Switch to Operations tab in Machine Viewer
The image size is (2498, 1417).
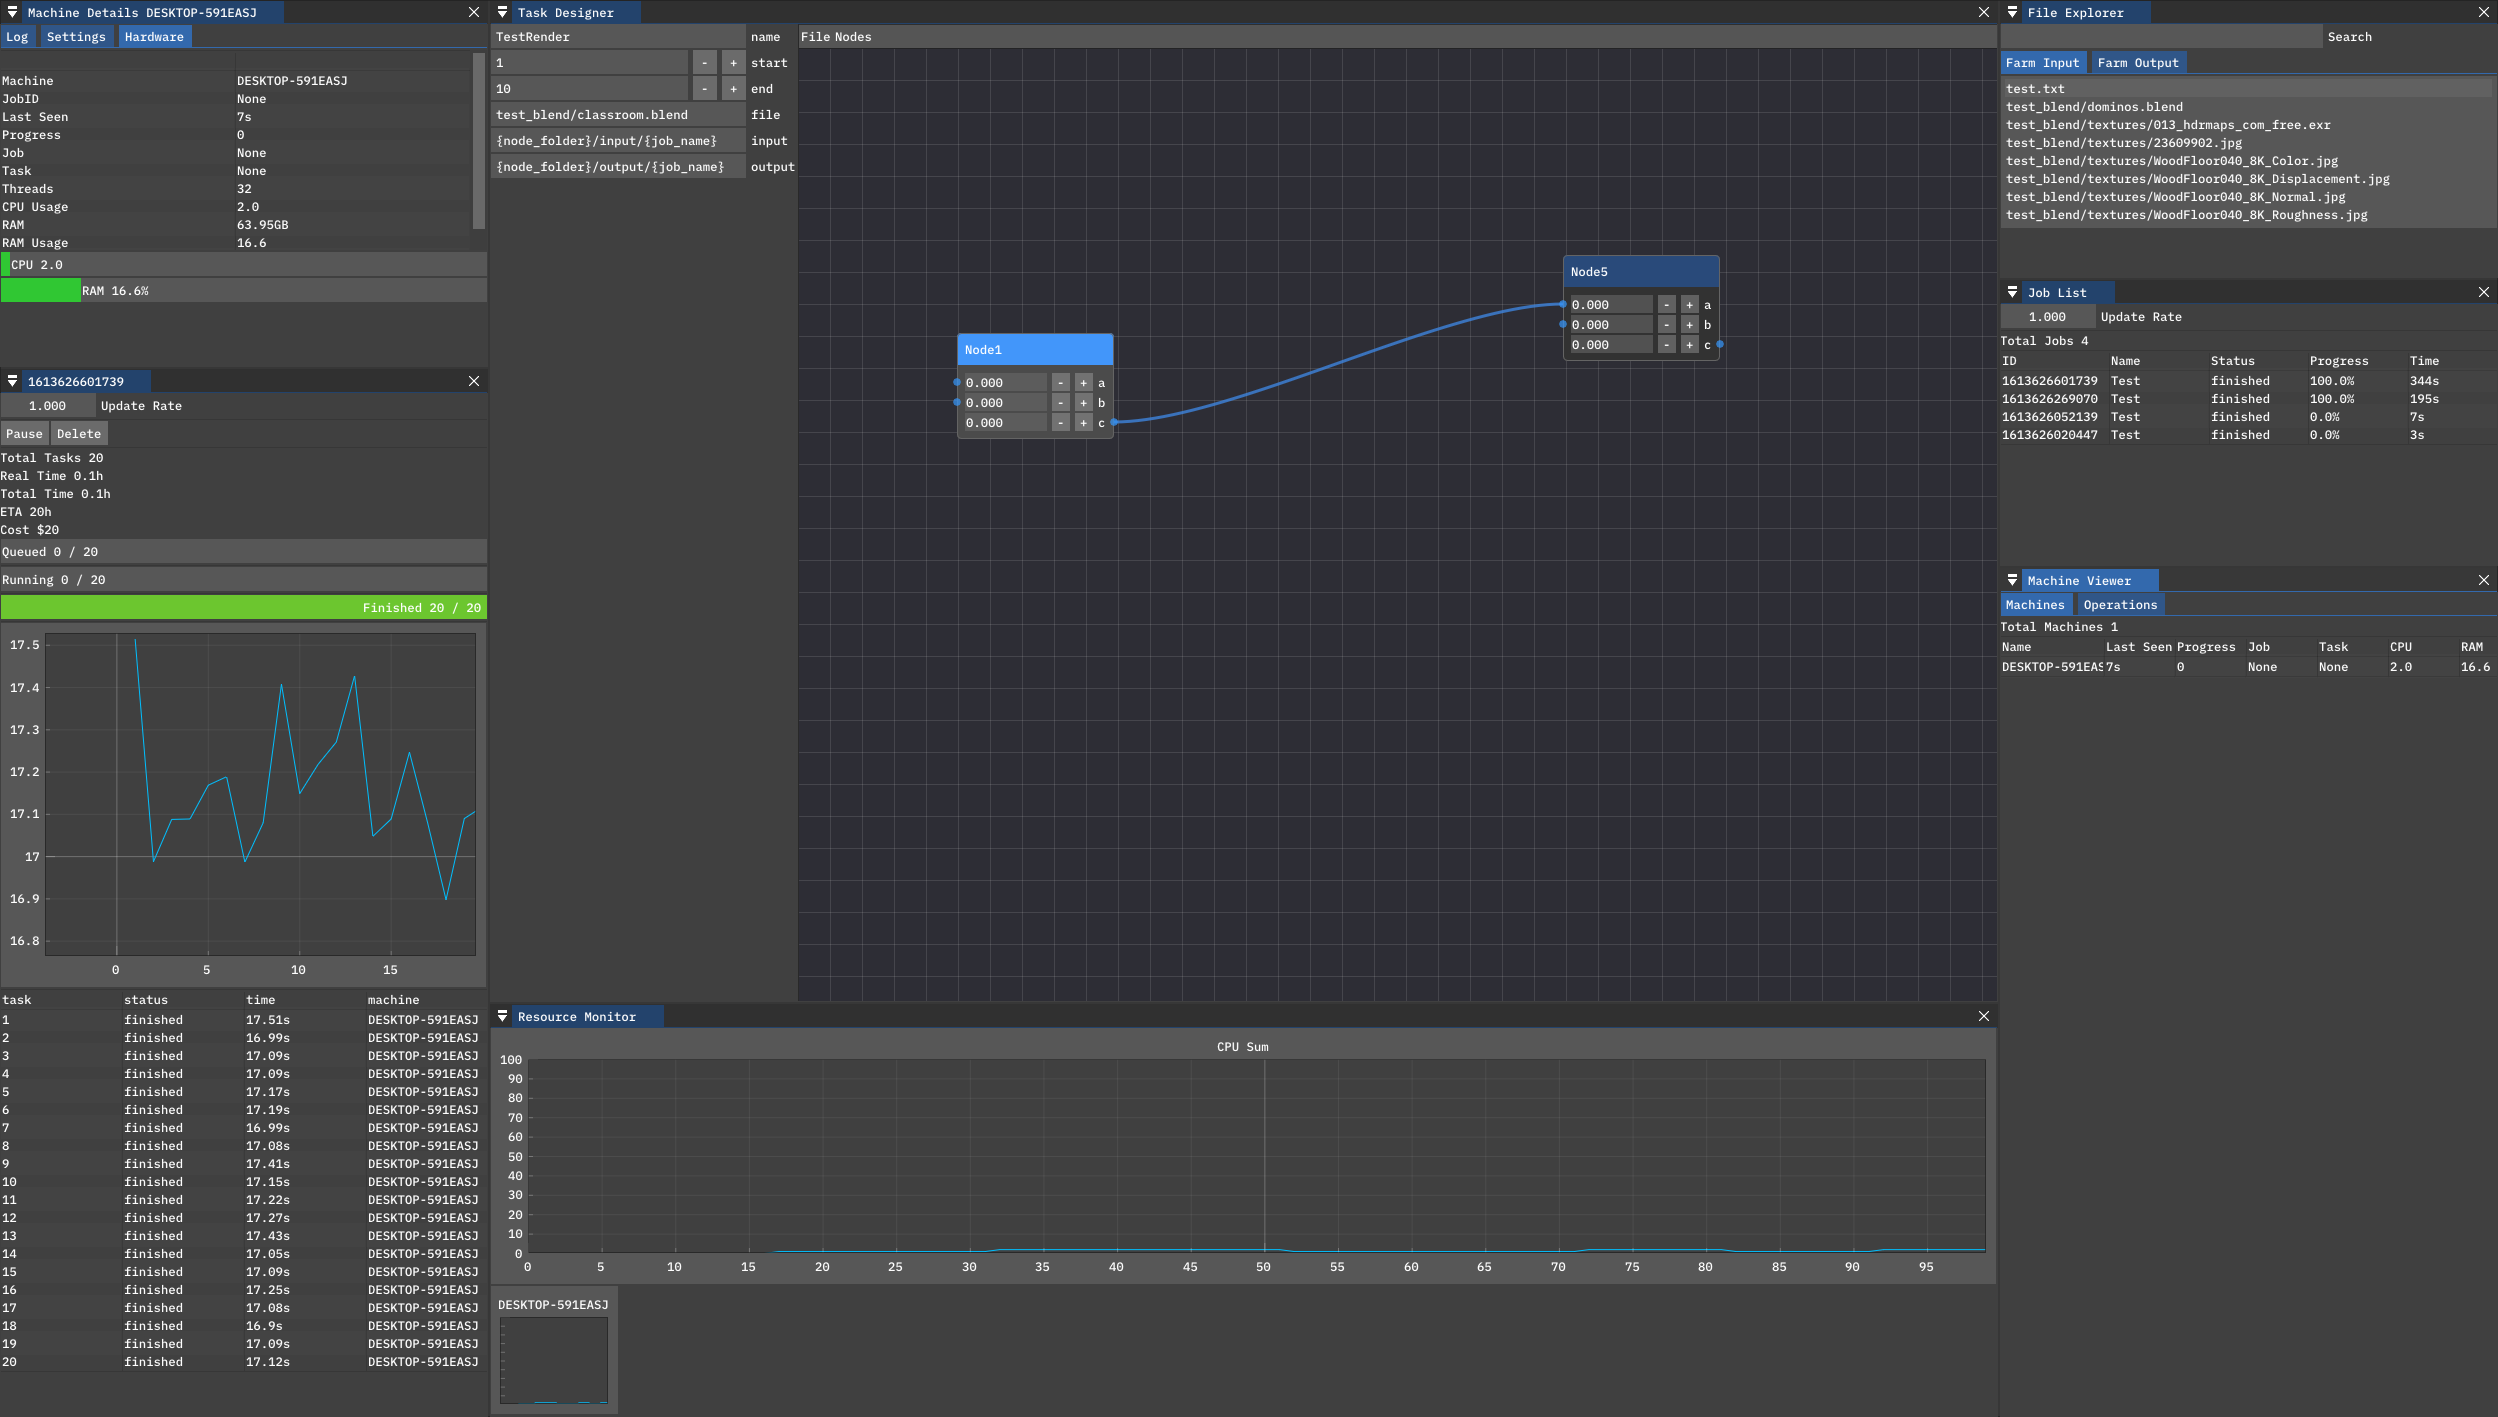pyautogui.click(x=2120, y=605)
